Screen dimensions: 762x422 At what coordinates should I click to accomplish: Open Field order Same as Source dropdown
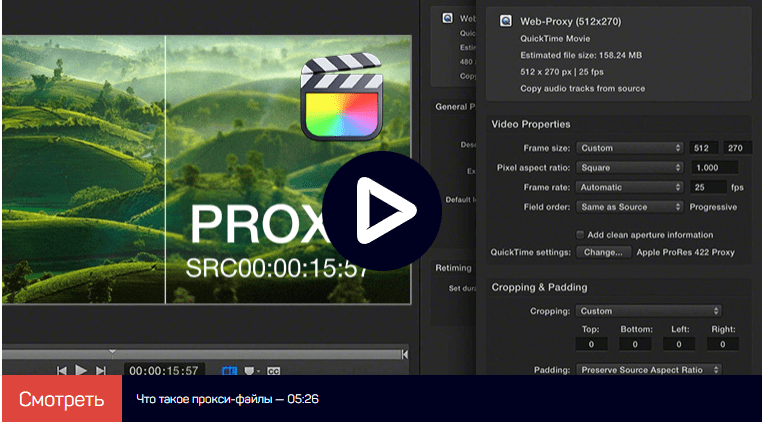click(630, 207)
